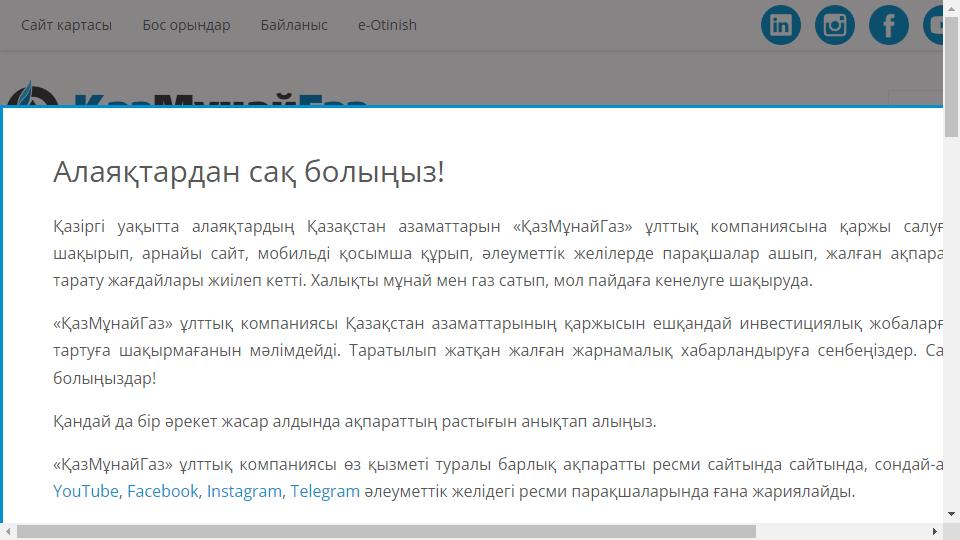960x540 pixels.
Task: Open the Instagram social icon
Action: pos(834,25)
